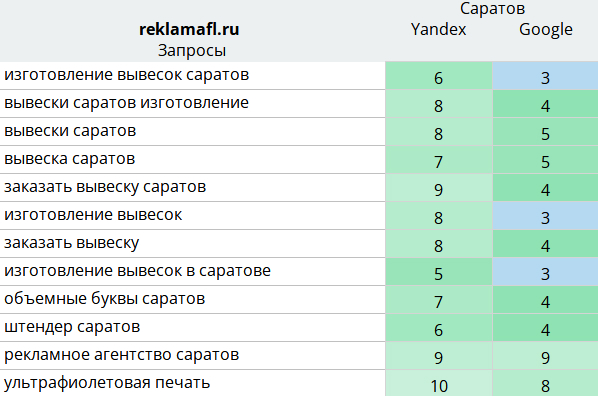598x396 pixels.
Task: Click Yandex position 10 for 'ультрафиолетовая печать'
Action: point(439,383)
